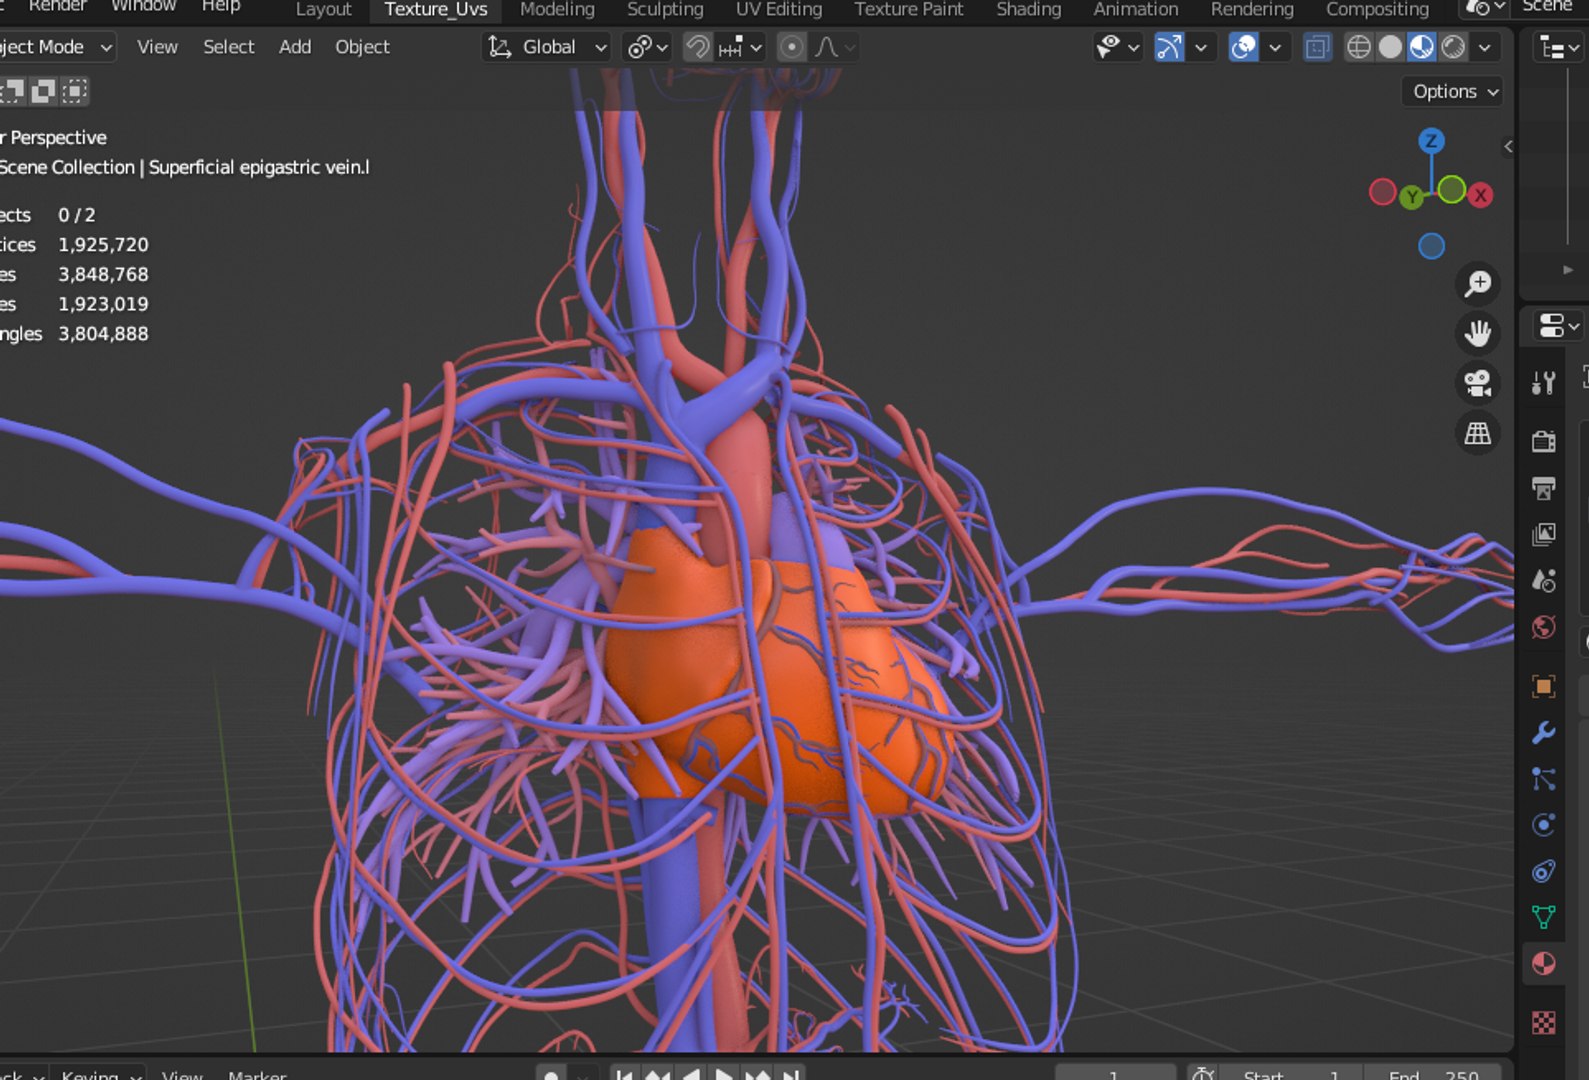Click the hand pan view icon
The width and height of the screenshot is (1589, 1080).
(x=1477, y=333)
